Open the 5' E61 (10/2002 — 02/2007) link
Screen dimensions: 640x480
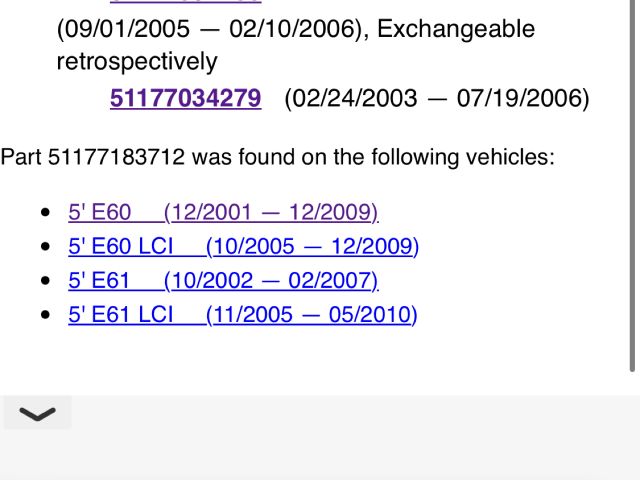[x=223, y=280]
